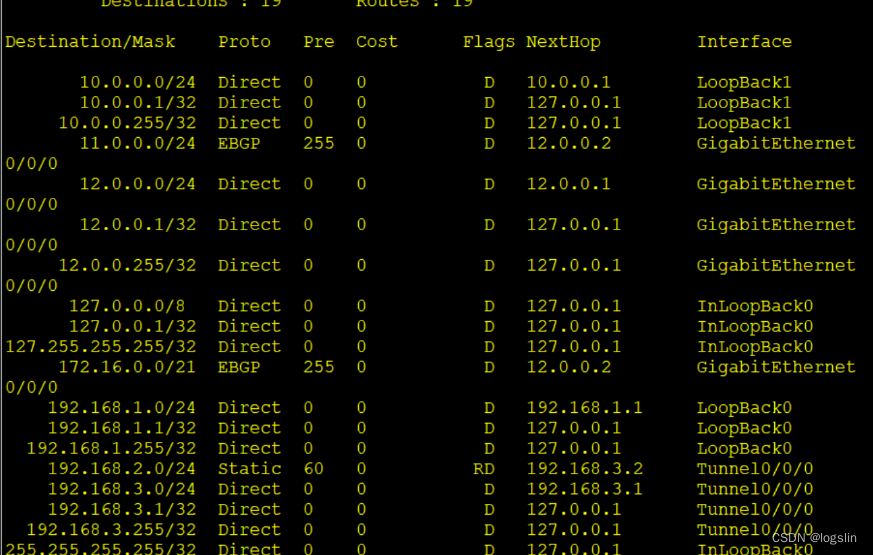Click preference 60 in Static row
Viewport: 873px width, 555px height.
click(x=313, y=469)
